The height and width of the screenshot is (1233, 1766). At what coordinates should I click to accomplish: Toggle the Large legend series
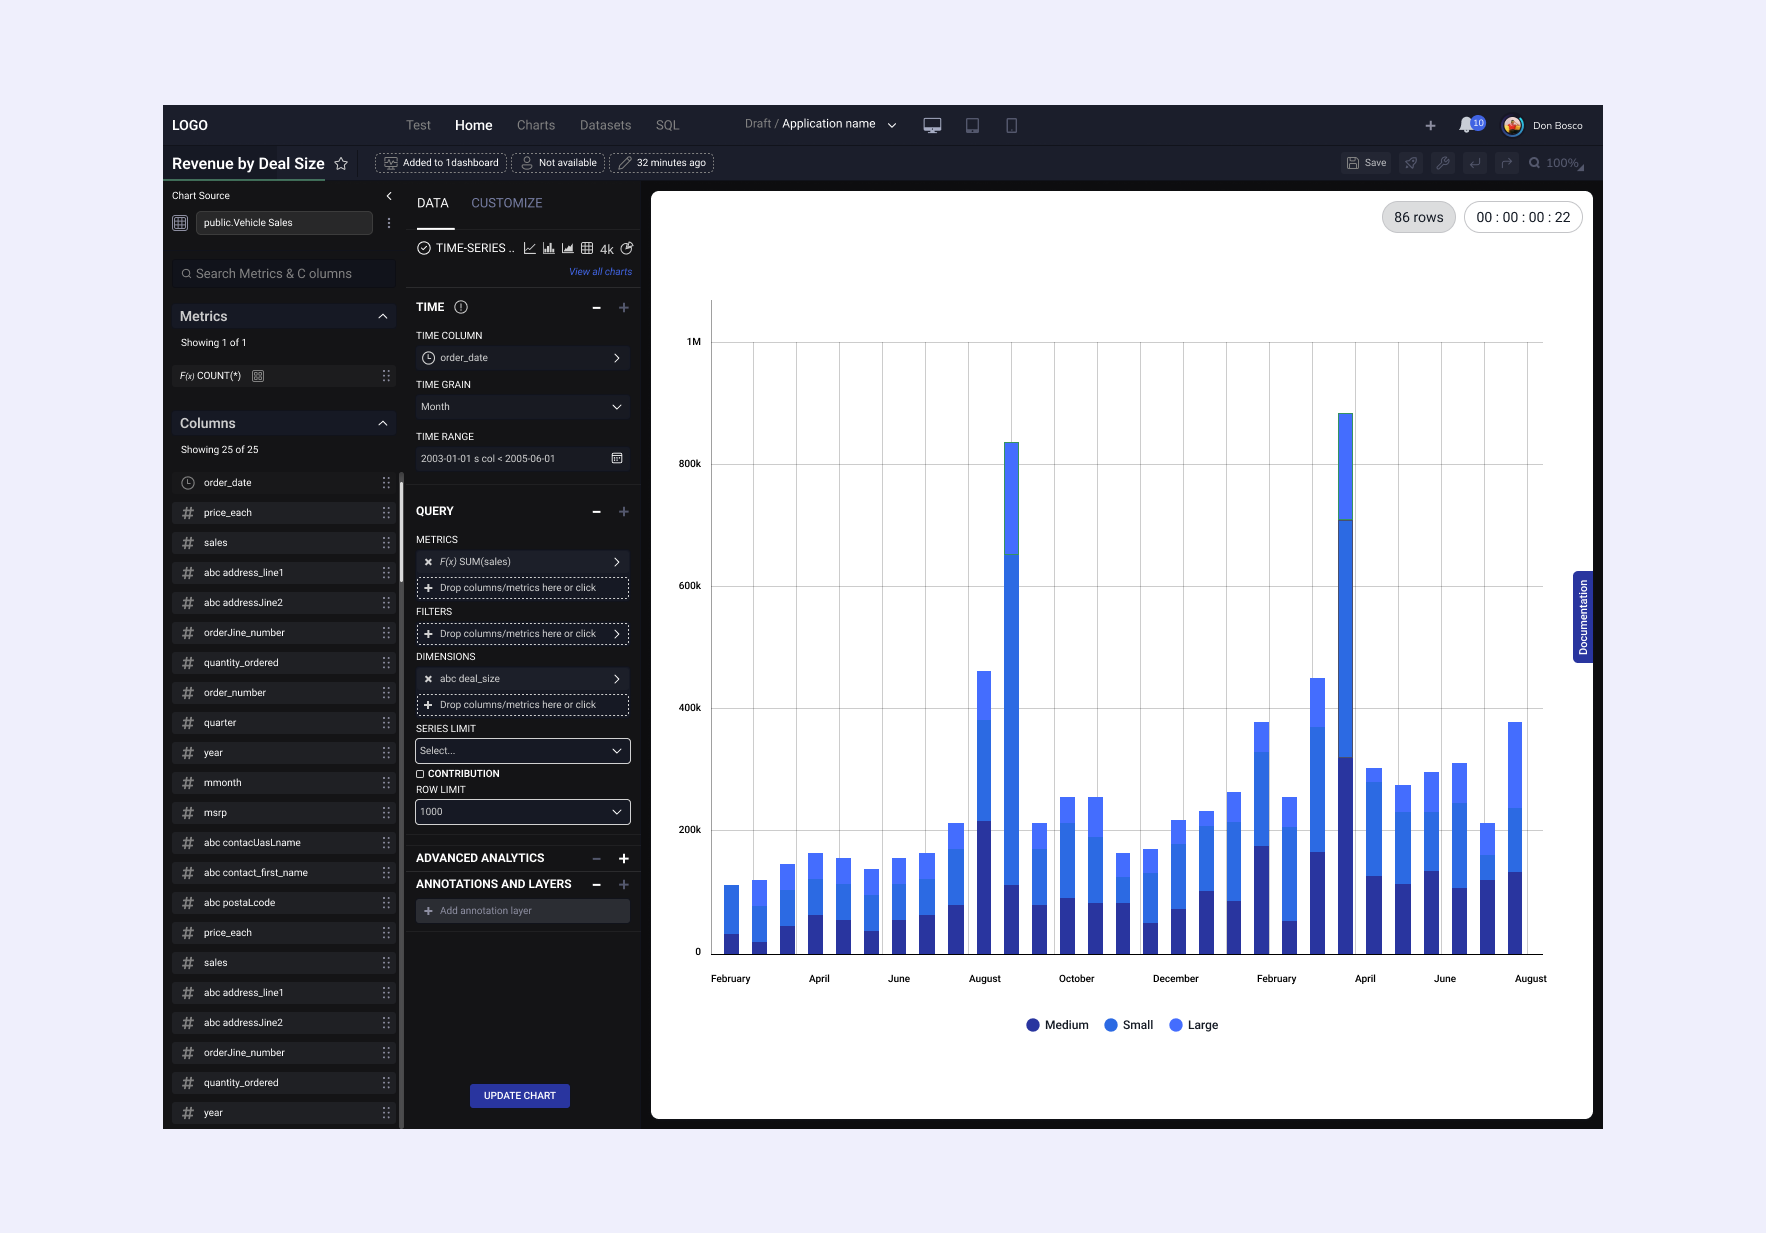point(1194,1025)
